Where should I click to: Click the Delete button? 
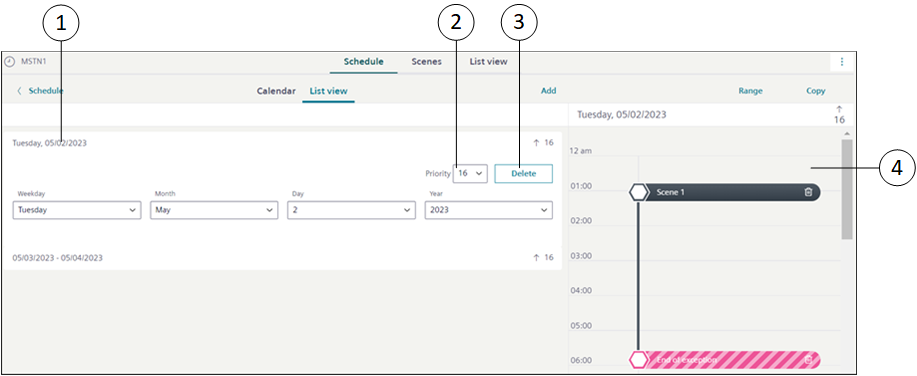(x=523, y=174)
